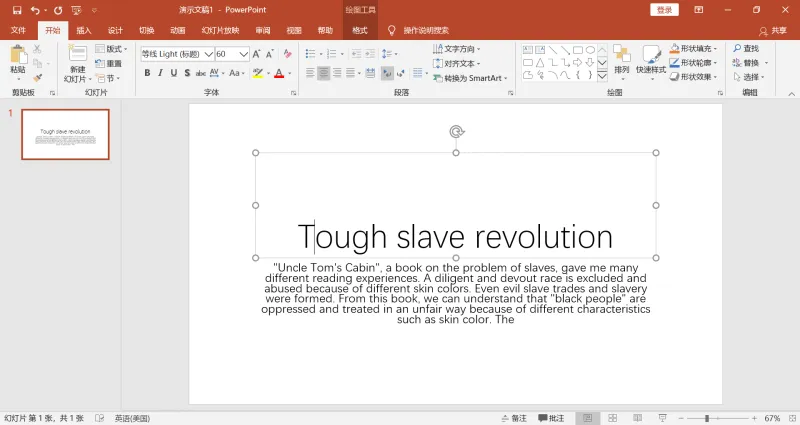Switch to the Format (格式) drawing tools tab
Viewport: 800px width, 425px height.
coord(360,30)
